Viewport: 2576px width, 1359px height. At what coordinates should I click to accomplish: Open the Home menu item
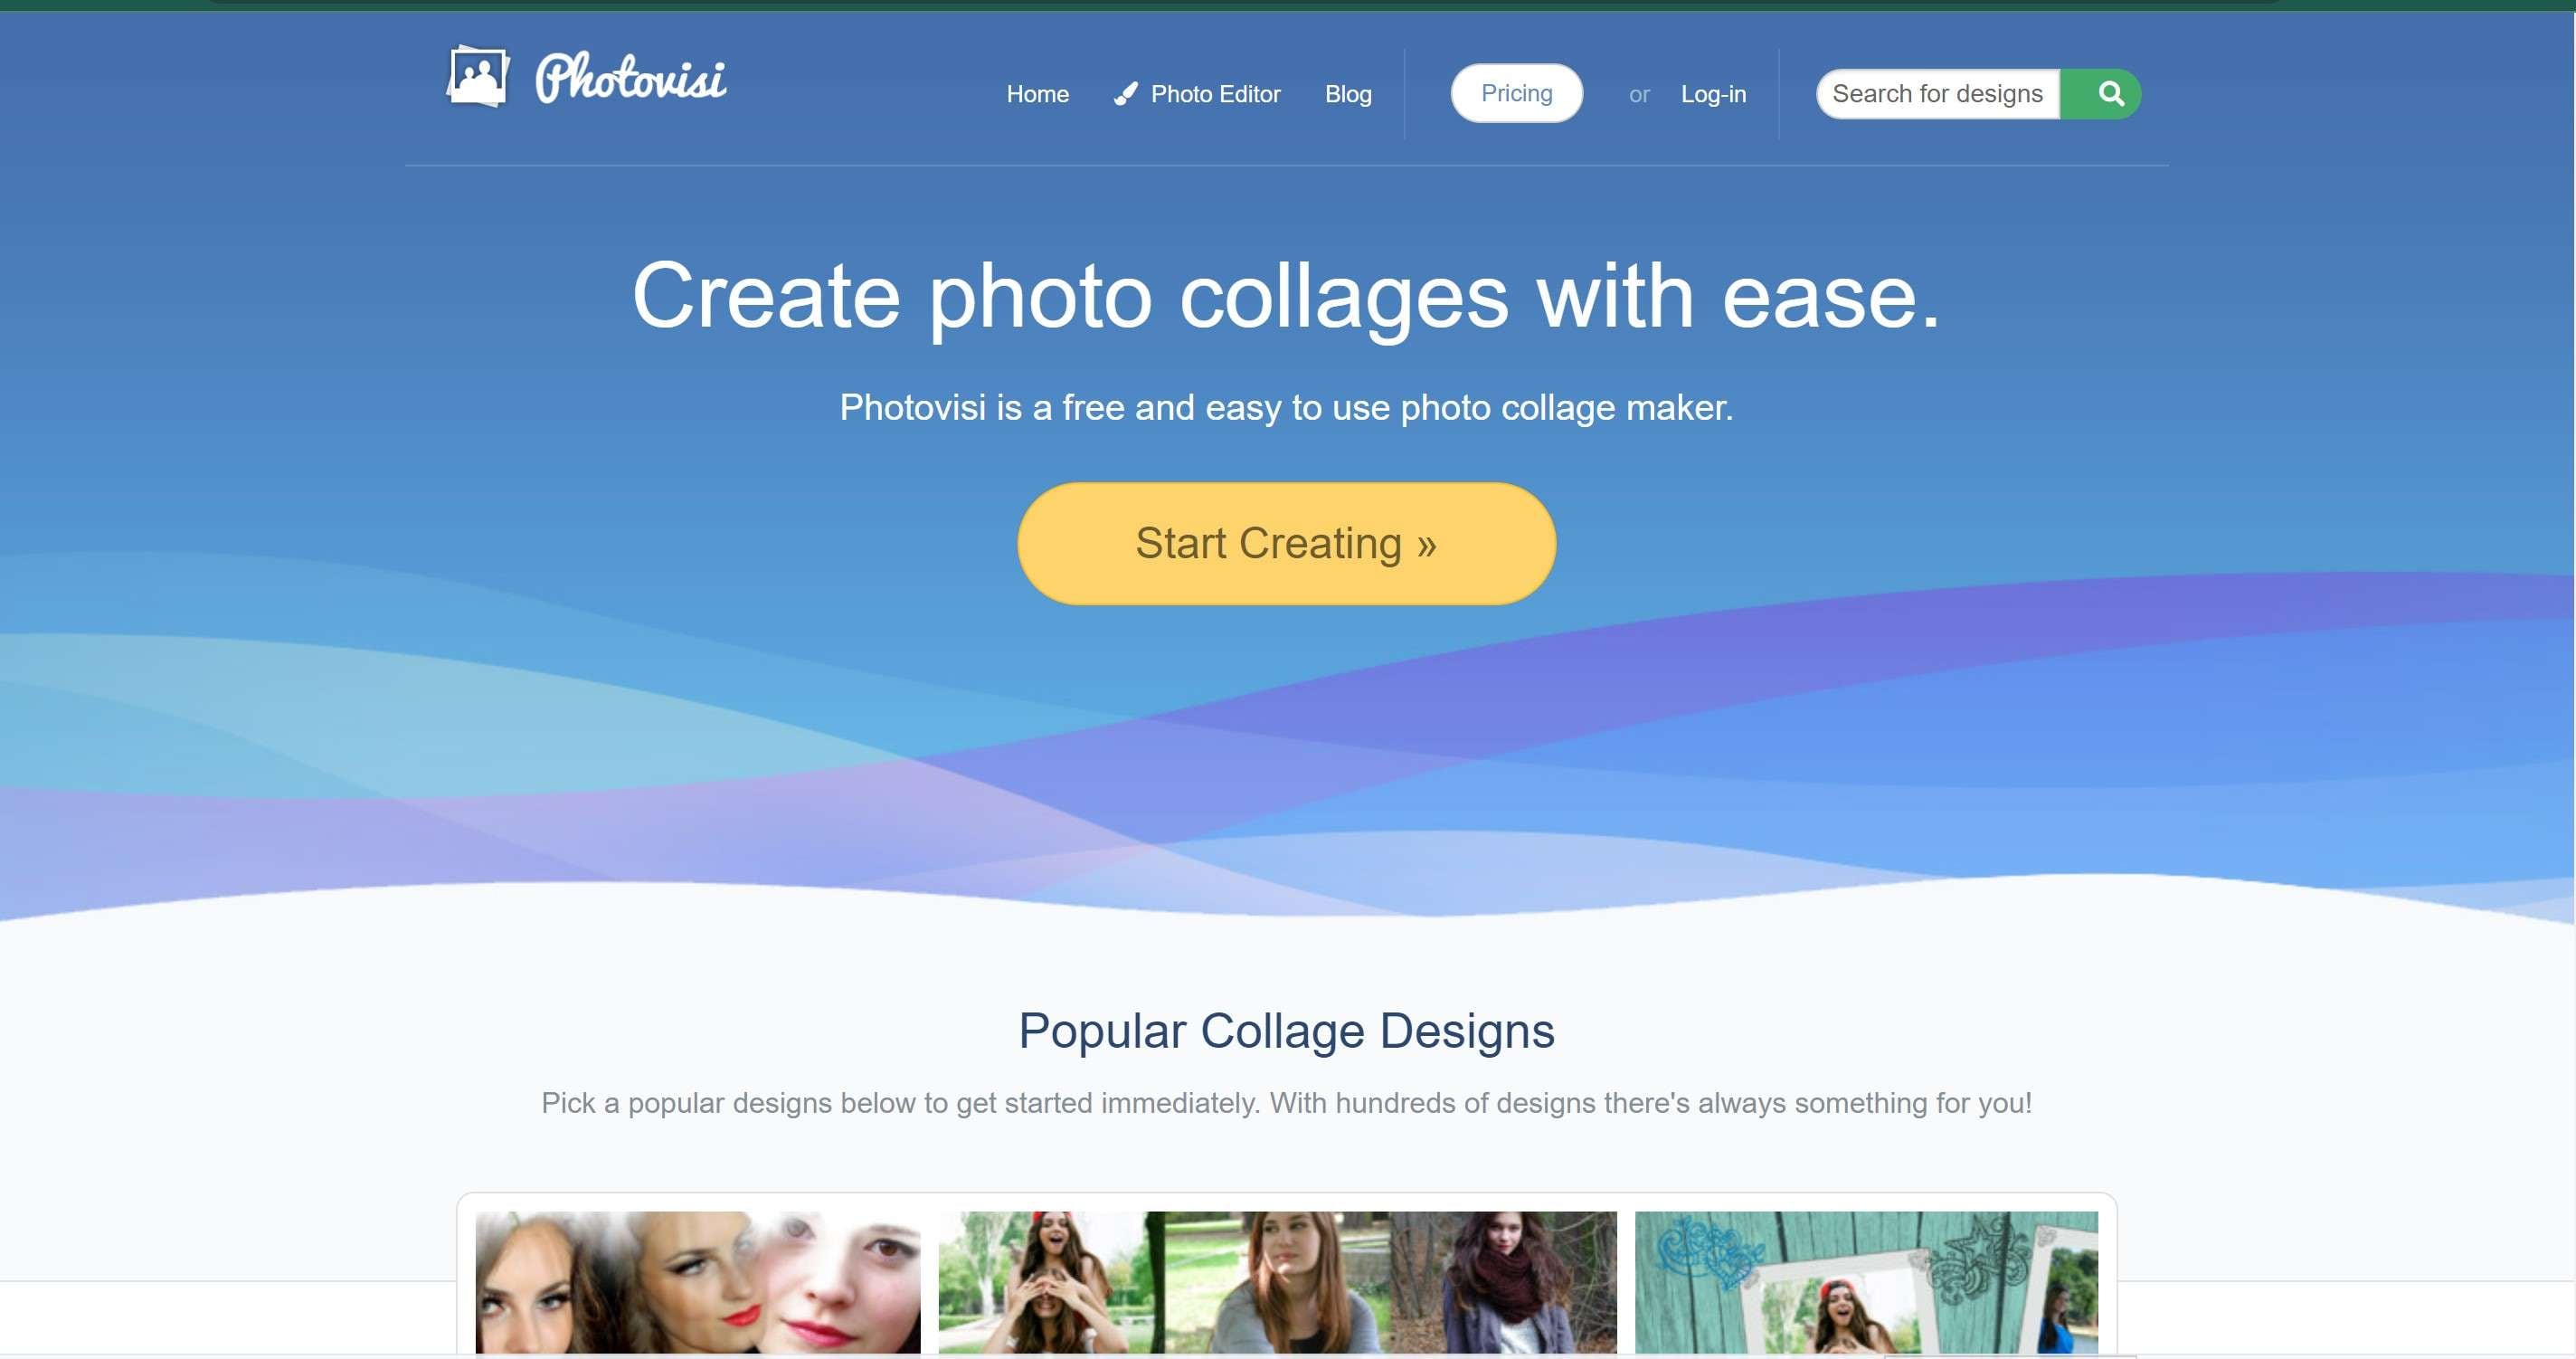(x=1037, y=94)
